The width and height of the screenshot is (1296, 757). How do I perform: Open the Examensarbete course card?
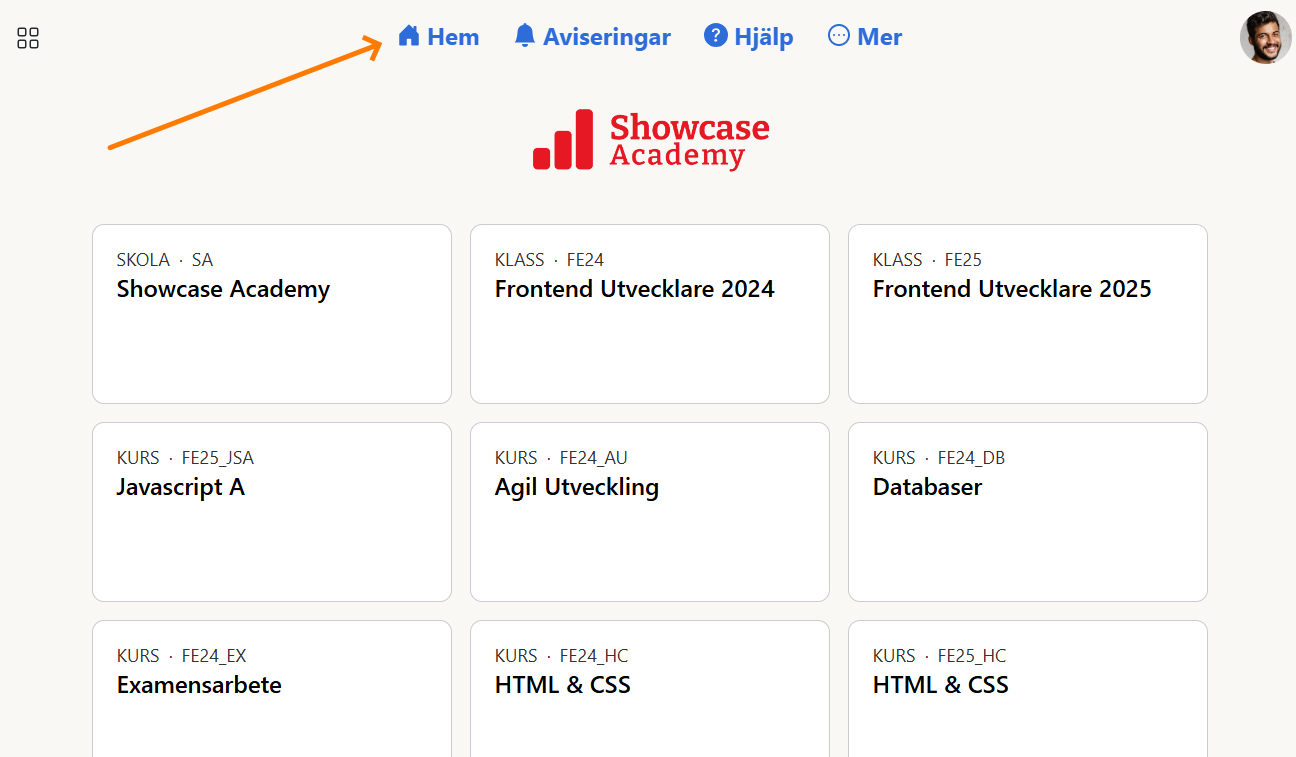tap(272, 690)
